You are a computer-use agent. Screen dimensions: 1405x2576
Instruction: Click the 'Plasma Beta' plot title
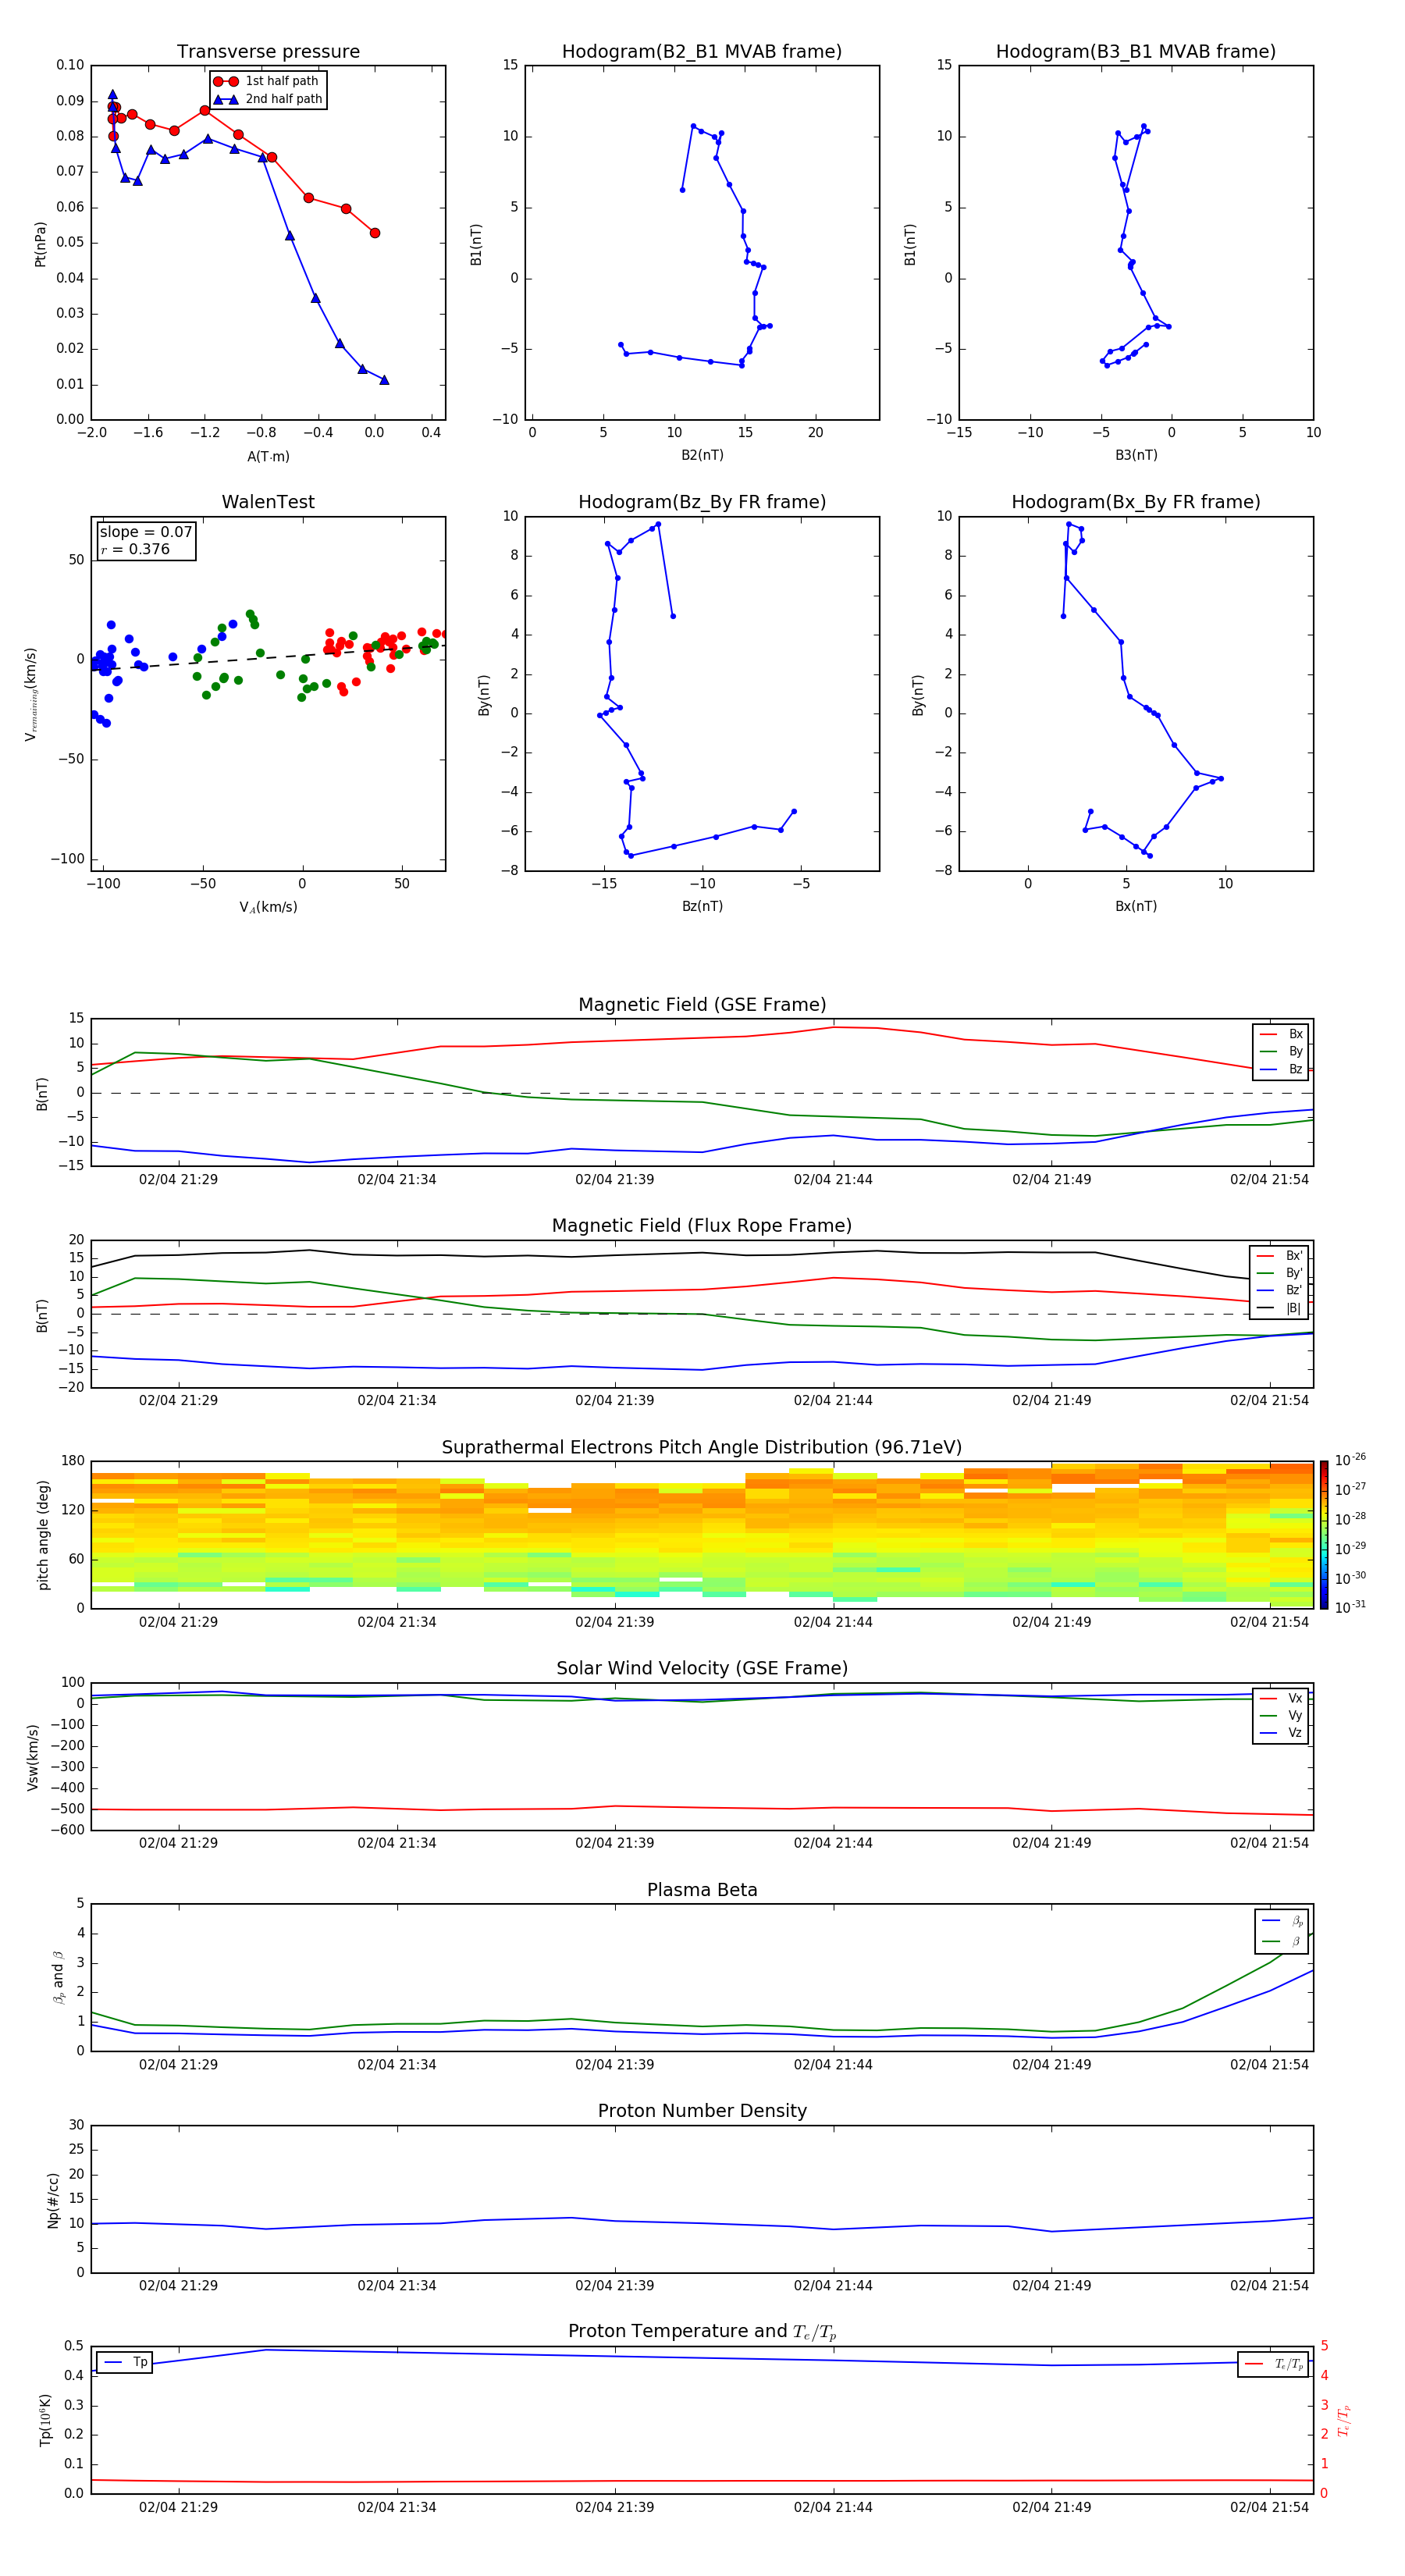click(x=702, y=1891)
